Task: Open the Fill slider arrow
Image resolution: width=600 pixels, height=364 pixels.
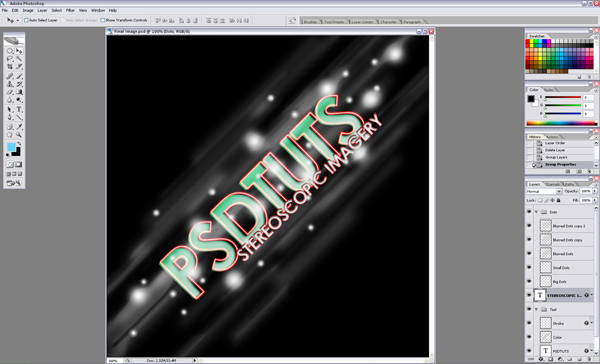Action: 595,200
